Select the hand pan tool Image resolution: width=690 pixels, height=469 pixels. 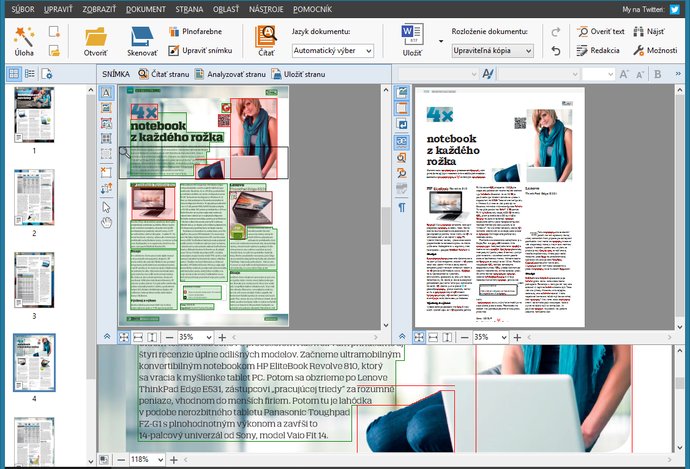tap(106, 223)
